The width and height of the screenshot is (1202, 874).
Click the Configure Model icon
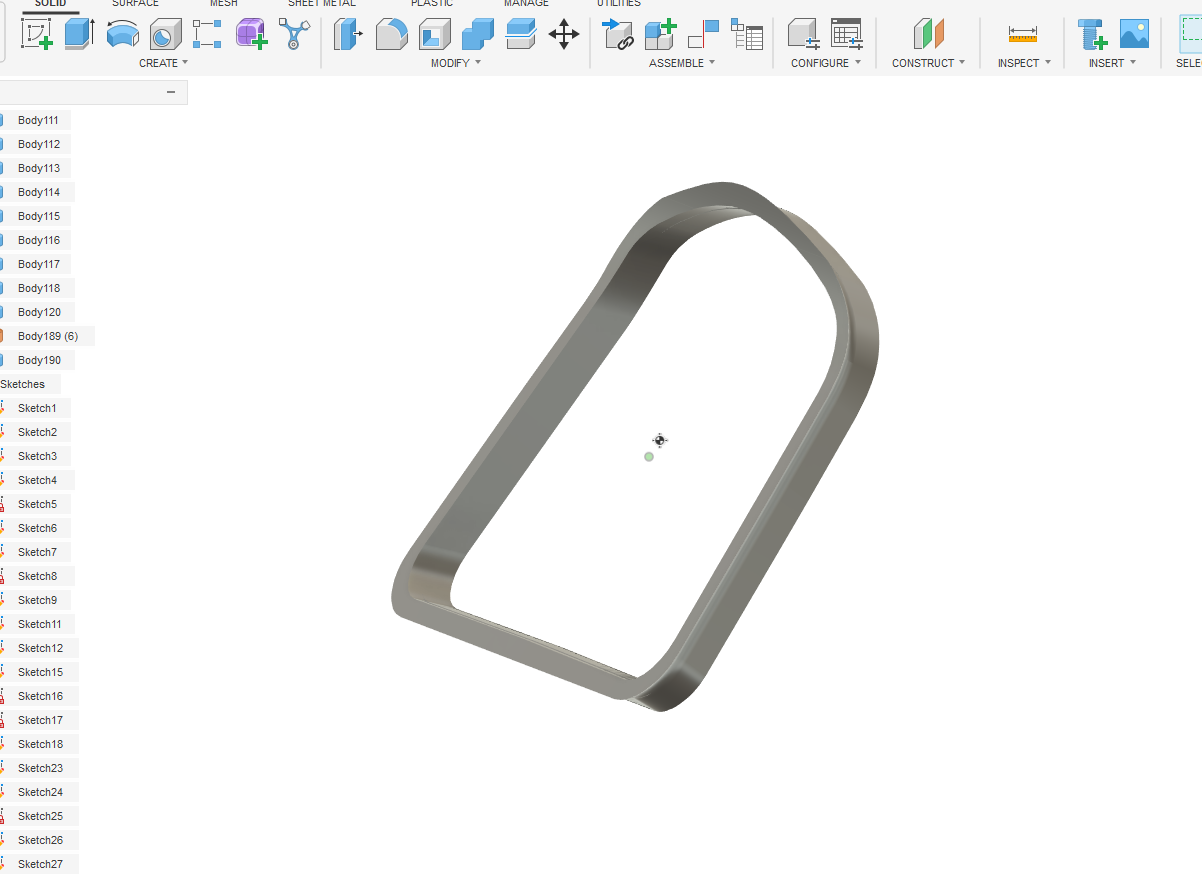click(x=804, y=34)
